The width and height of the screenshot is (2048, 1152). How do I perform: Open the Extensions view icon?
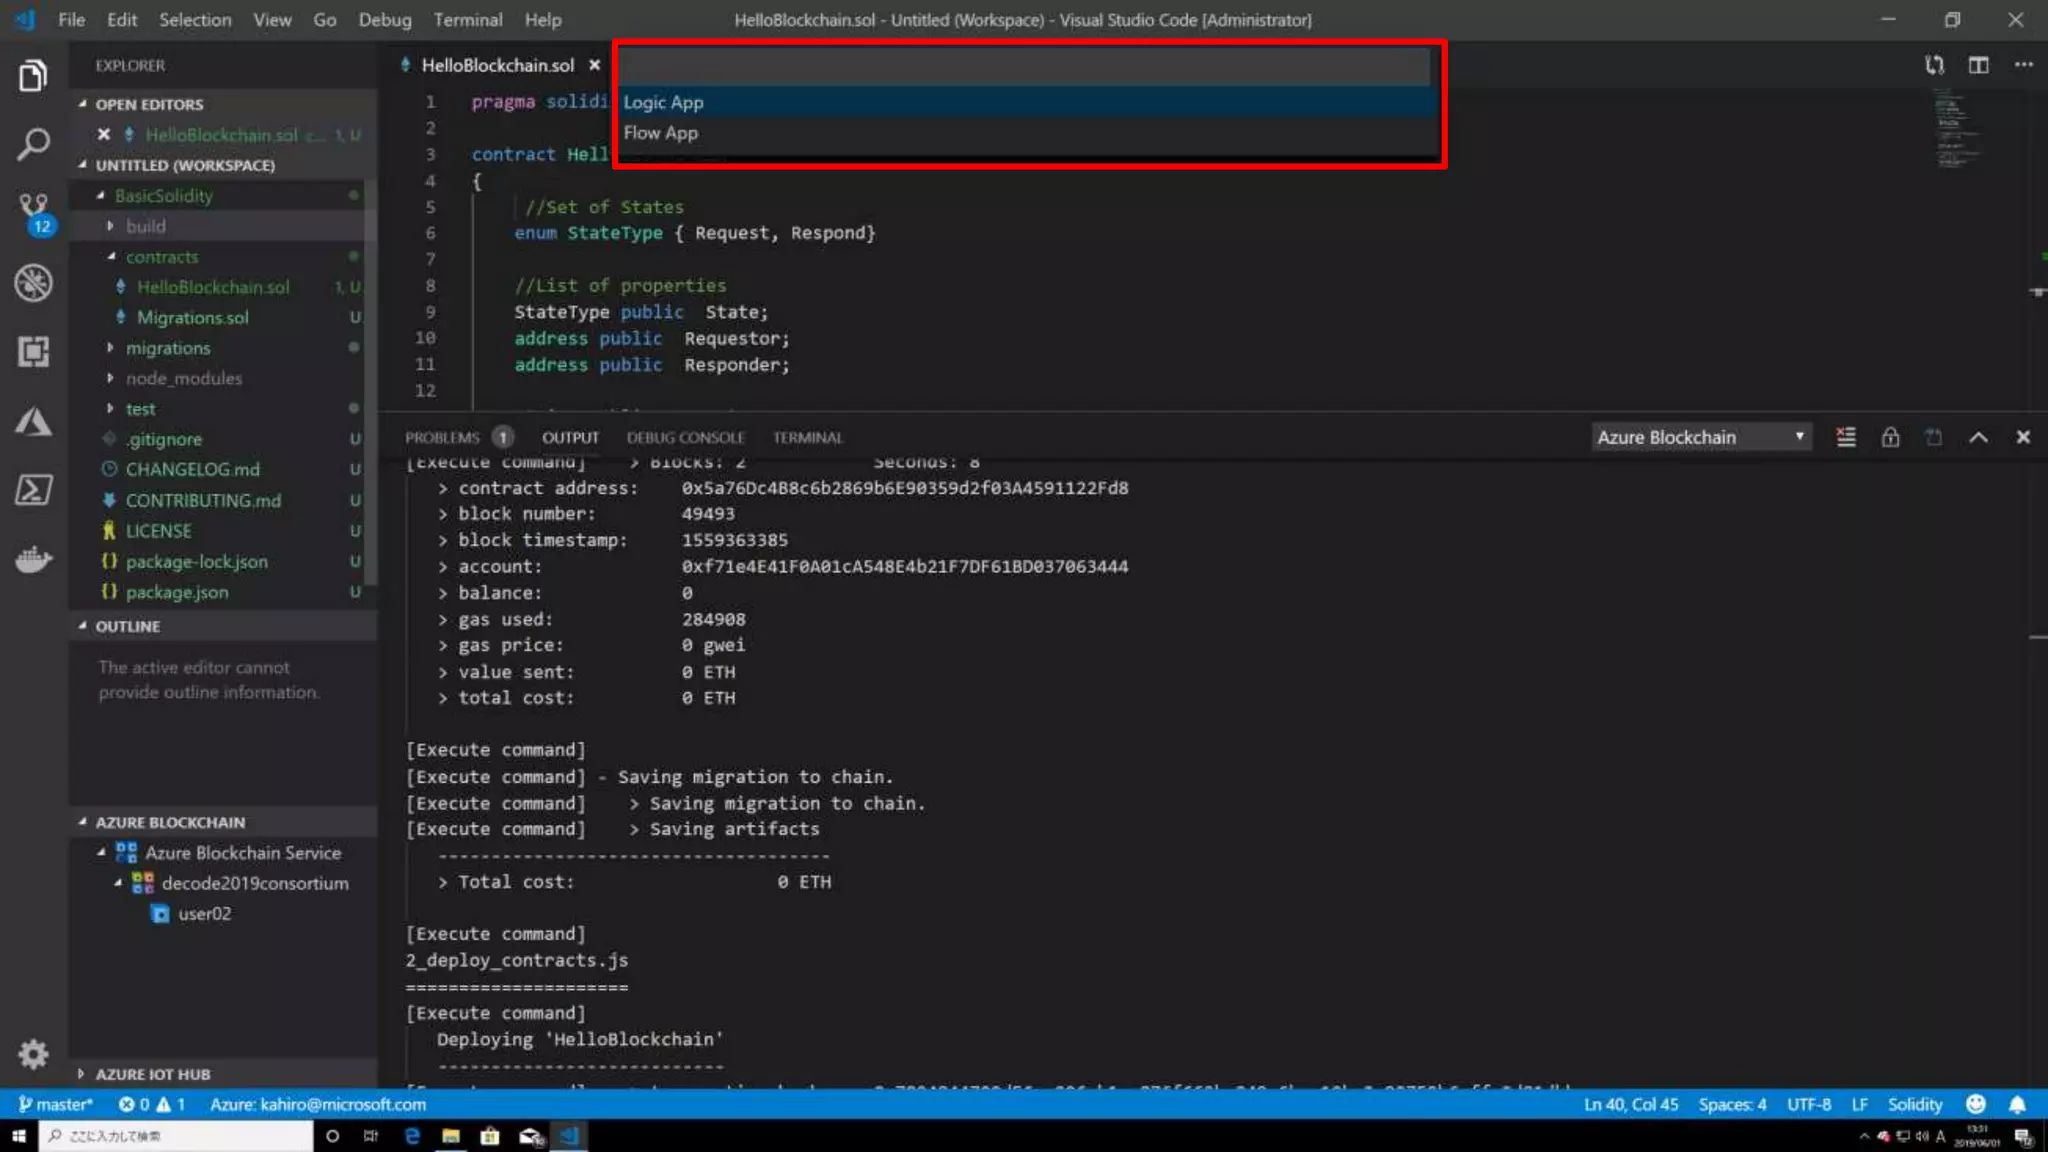coord(33,351)
